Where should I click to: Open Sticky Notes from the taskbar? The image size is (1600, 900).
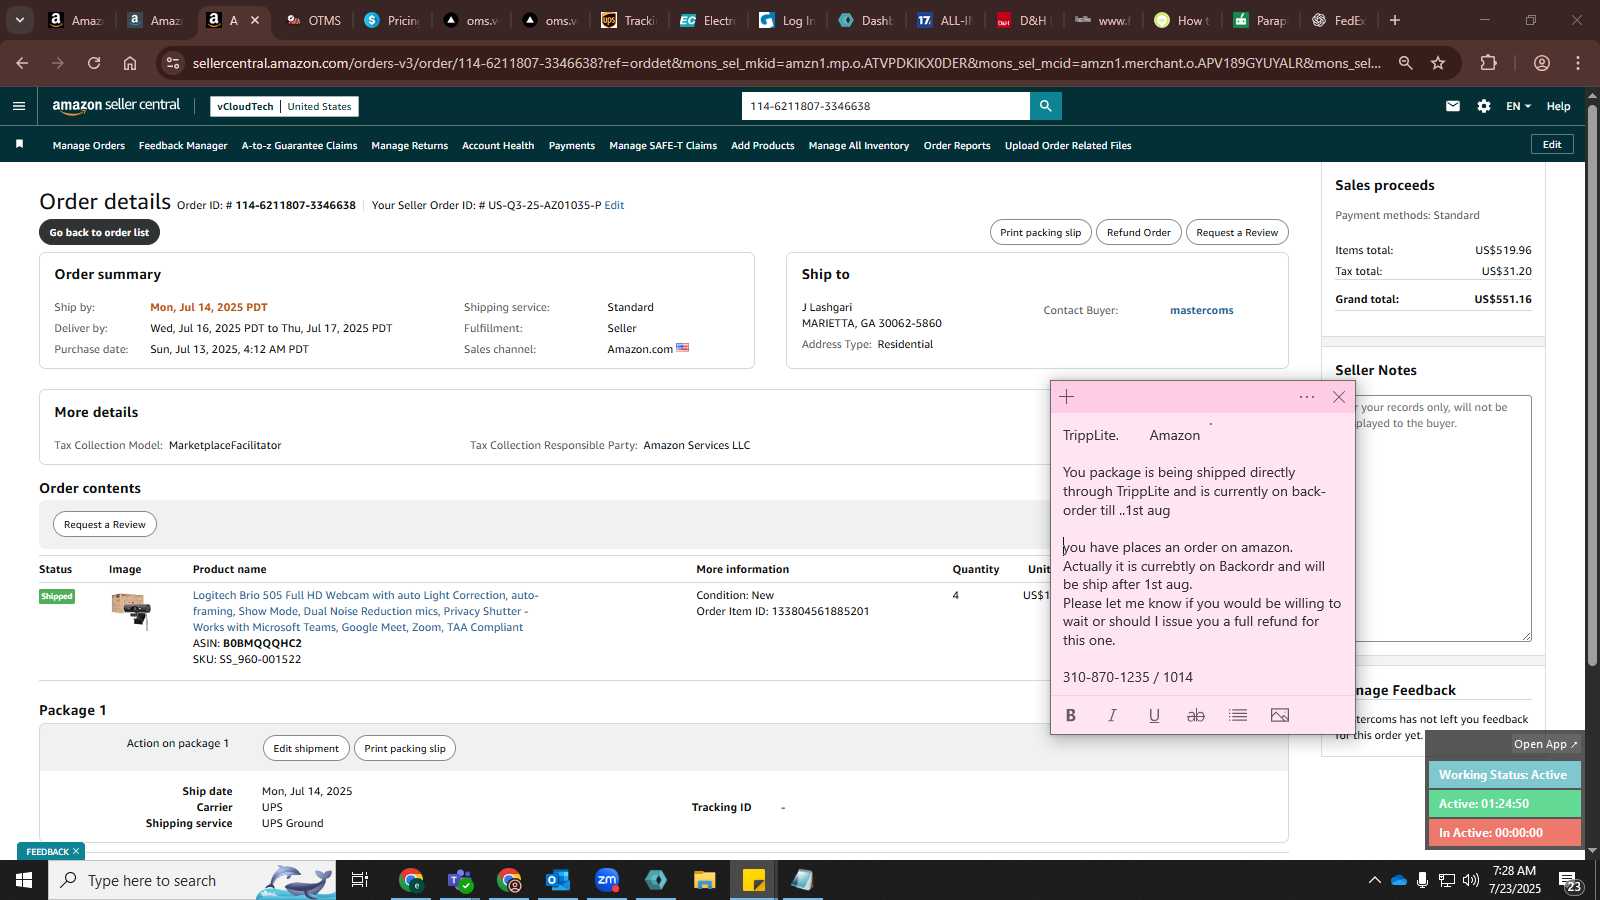[754, 880]
